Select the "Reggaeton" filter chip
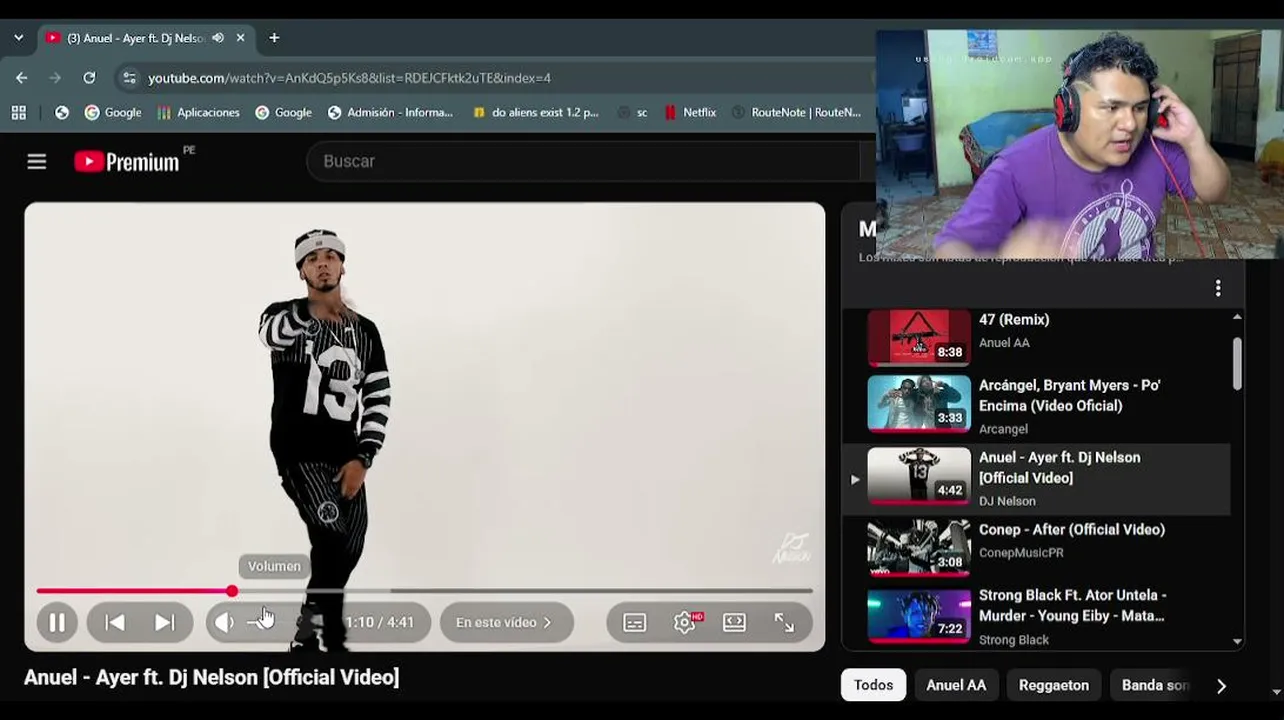Viewport: 1284px width, 720px height. point(1054,685)
